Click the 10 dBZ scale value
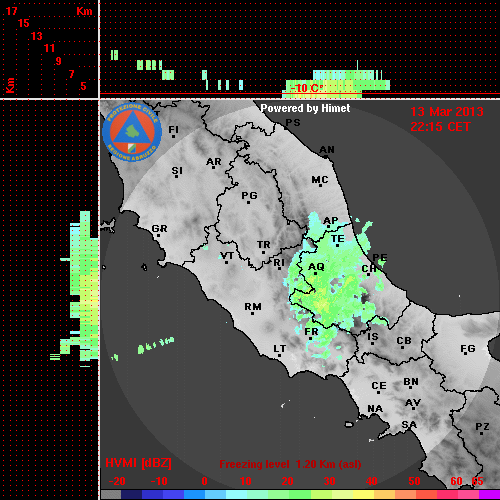The height and width of the screenshot is (500, 500). coord(246,481)
